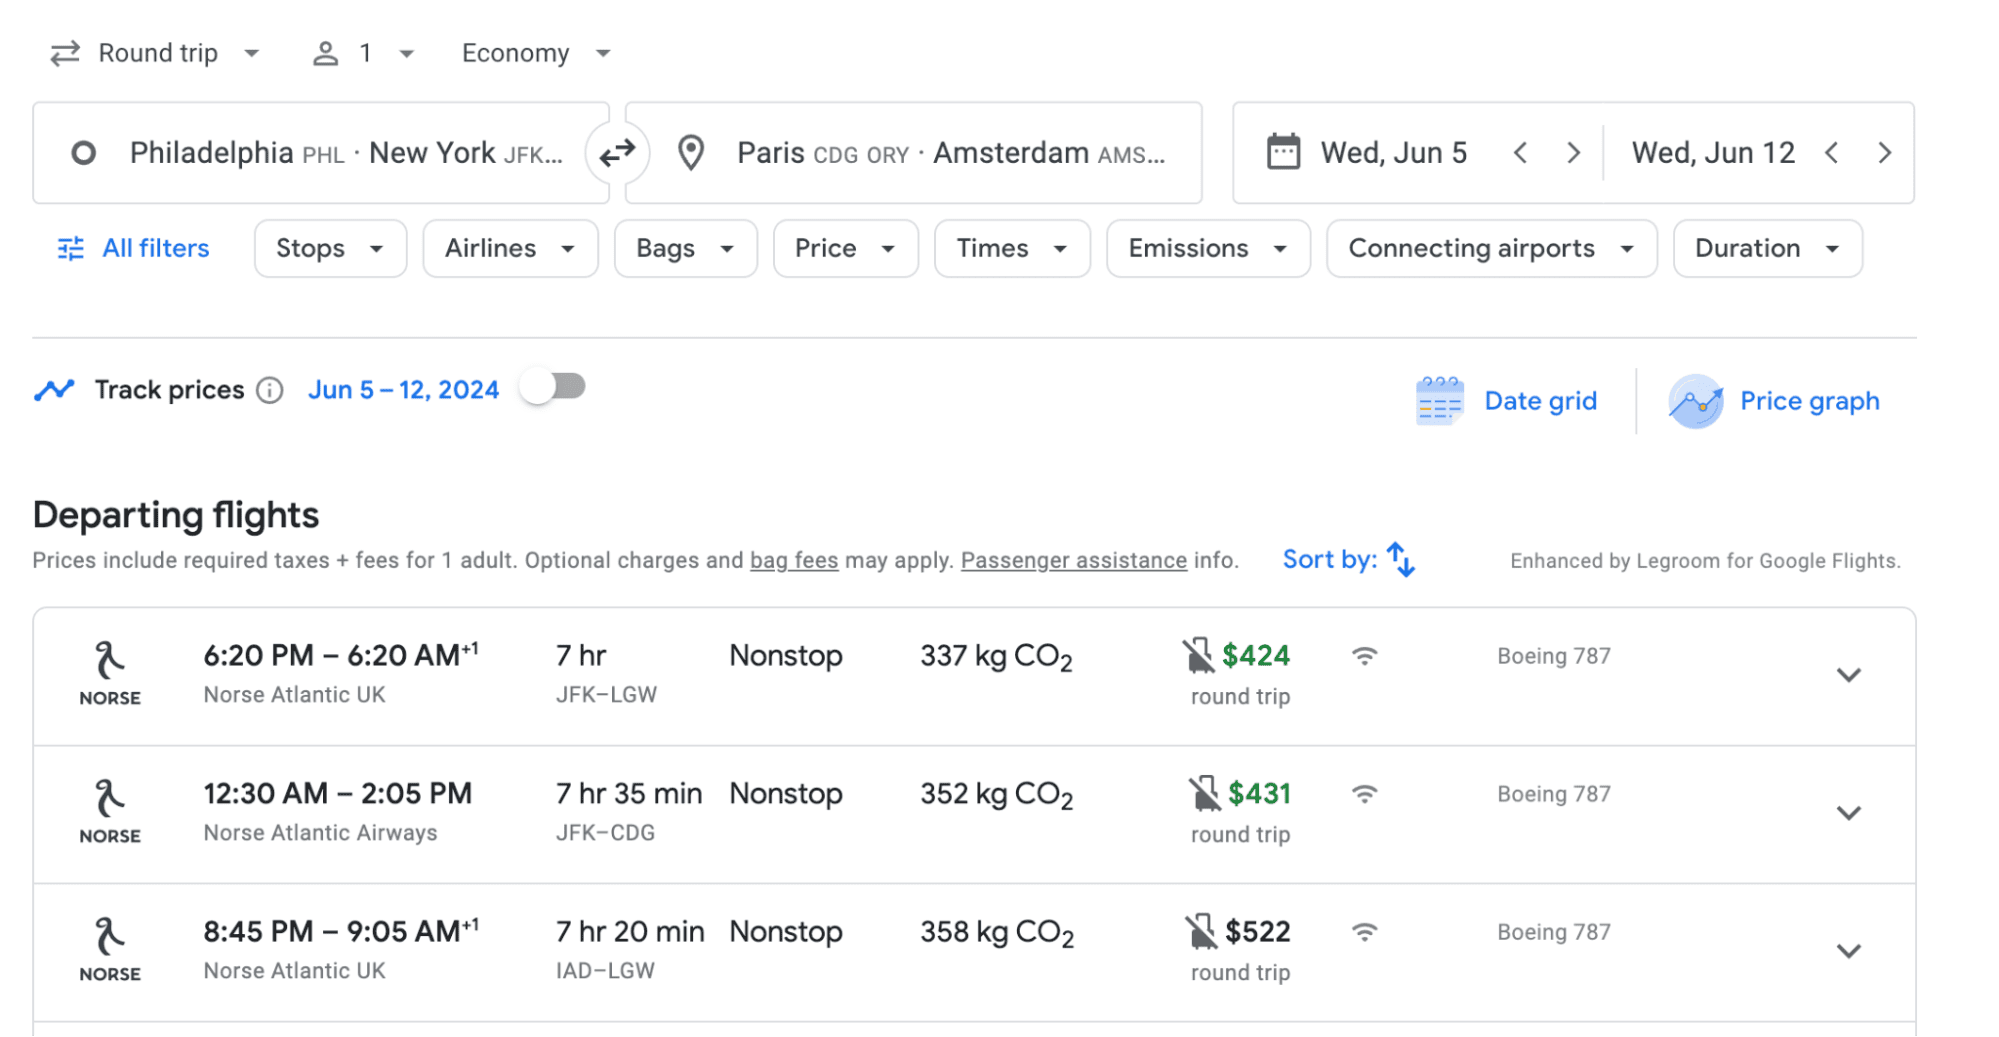Click the calendar icon in date field
Screen dimensions: 1999x1037
(1283, 152)
